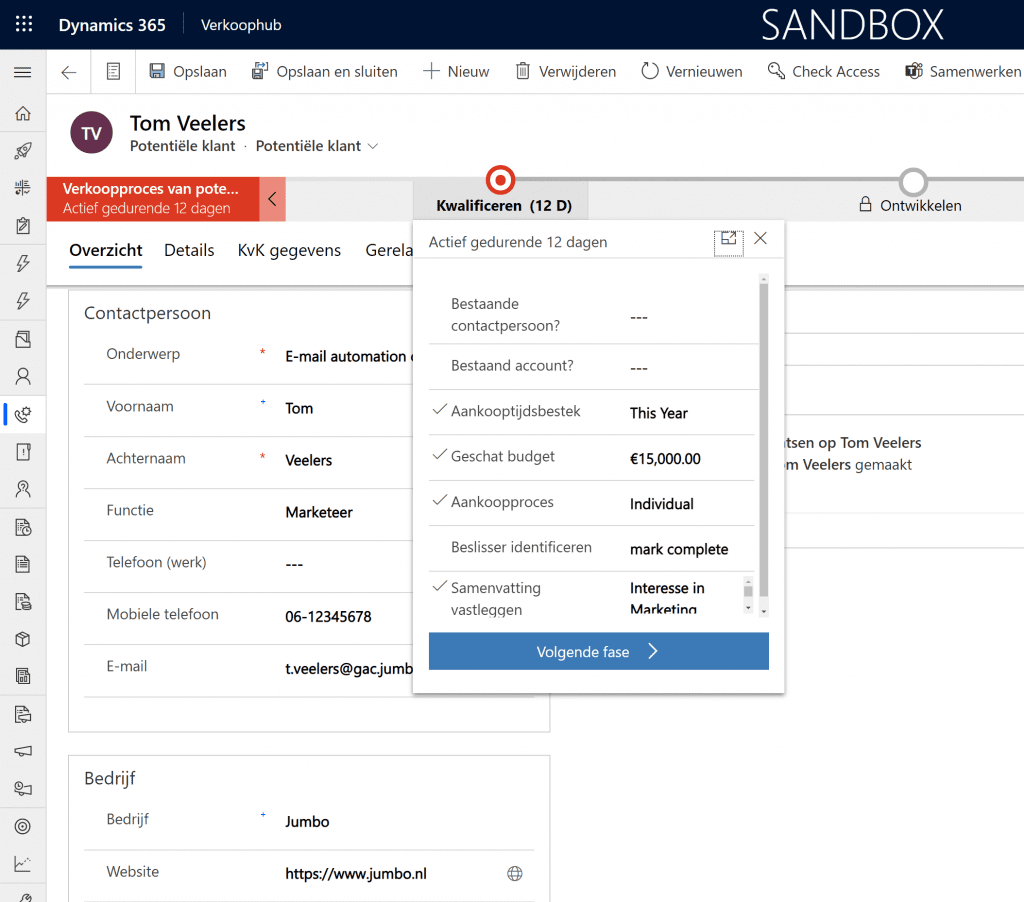Open the target goals icon in sidebar
Image resolution: width=1024 pixels, height=902 pixels.
23,827
